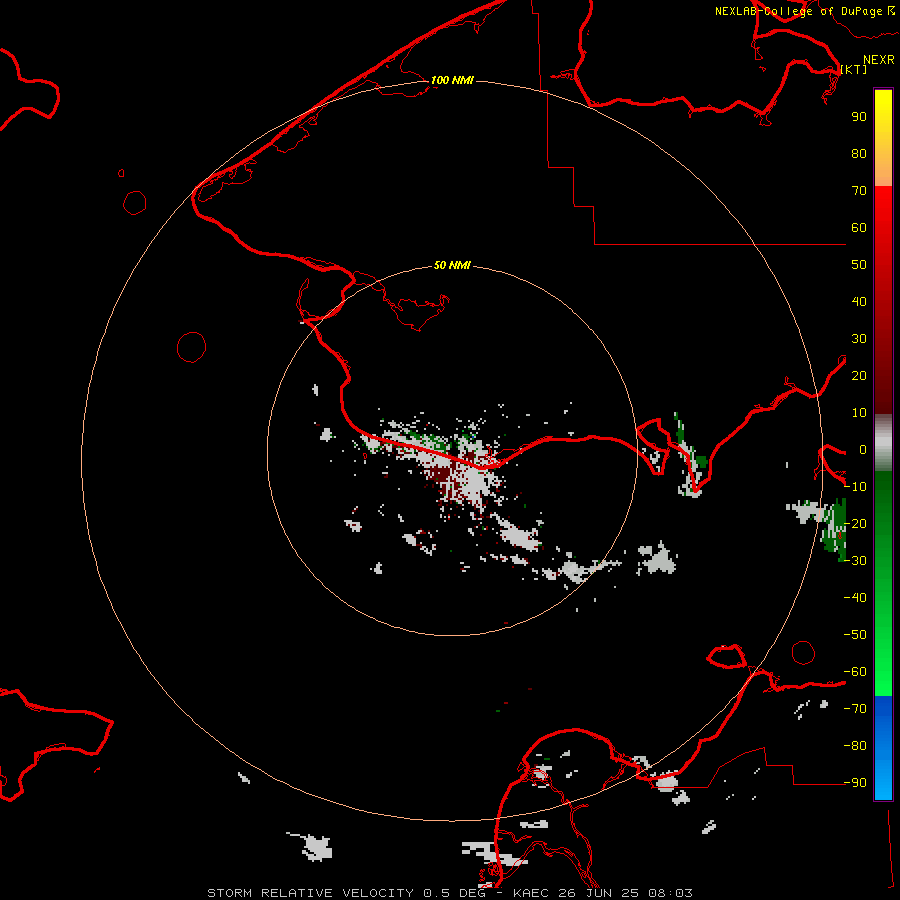The height and width of the screenshot is (900, 900).
Task: Click the positive 50 scale label
Action: point(859,265)
